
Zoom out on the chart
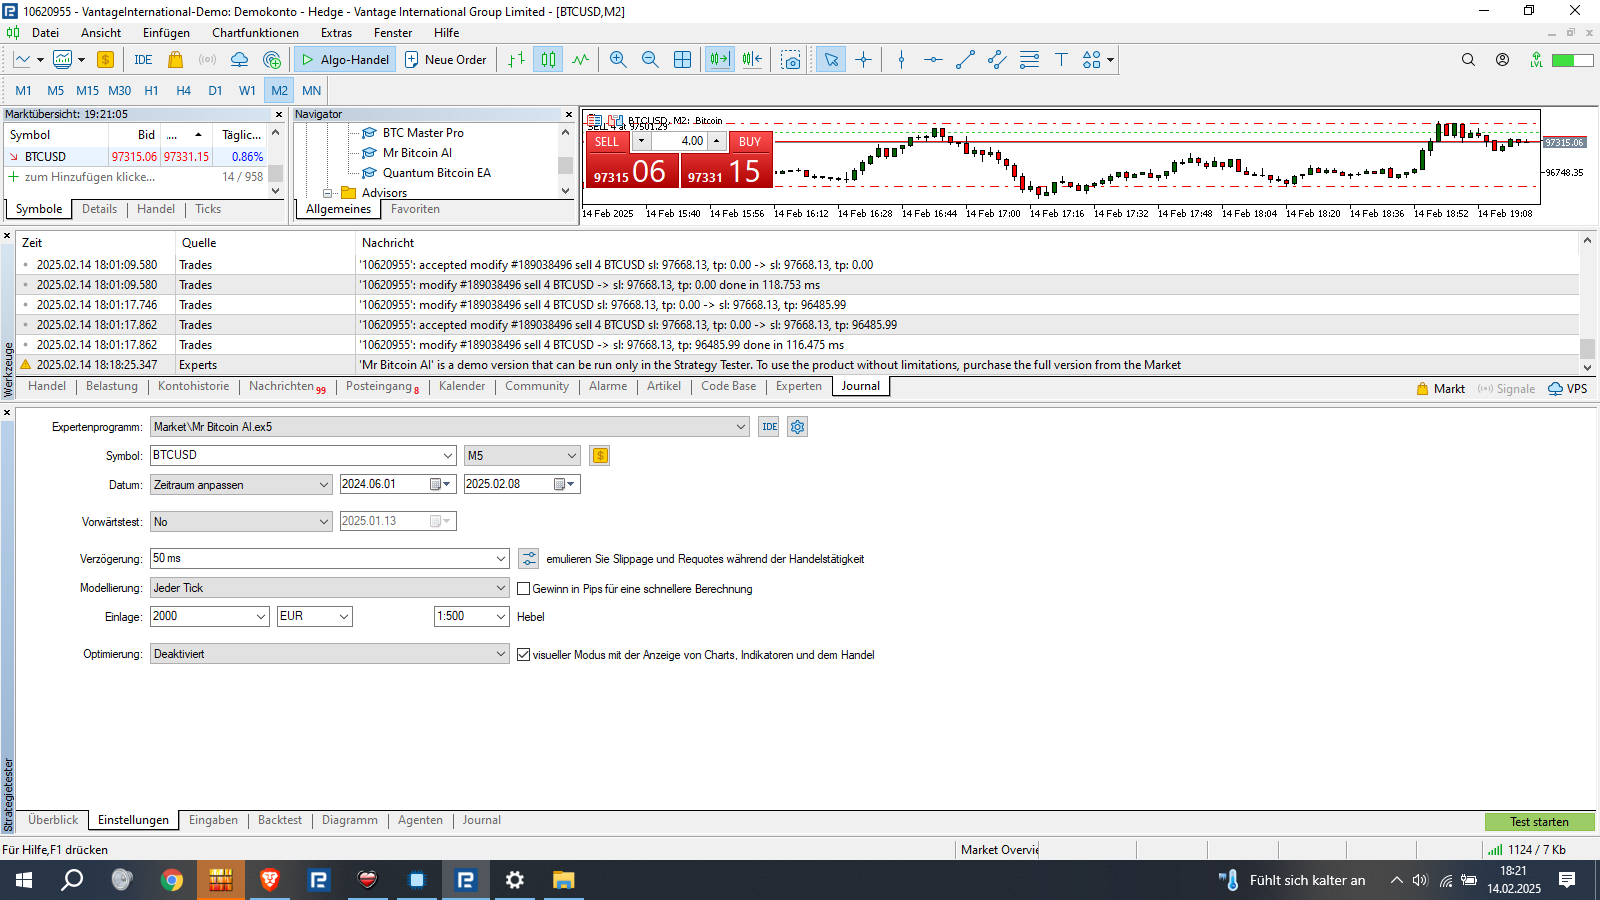pyautogui.click(x=650, y=60)
